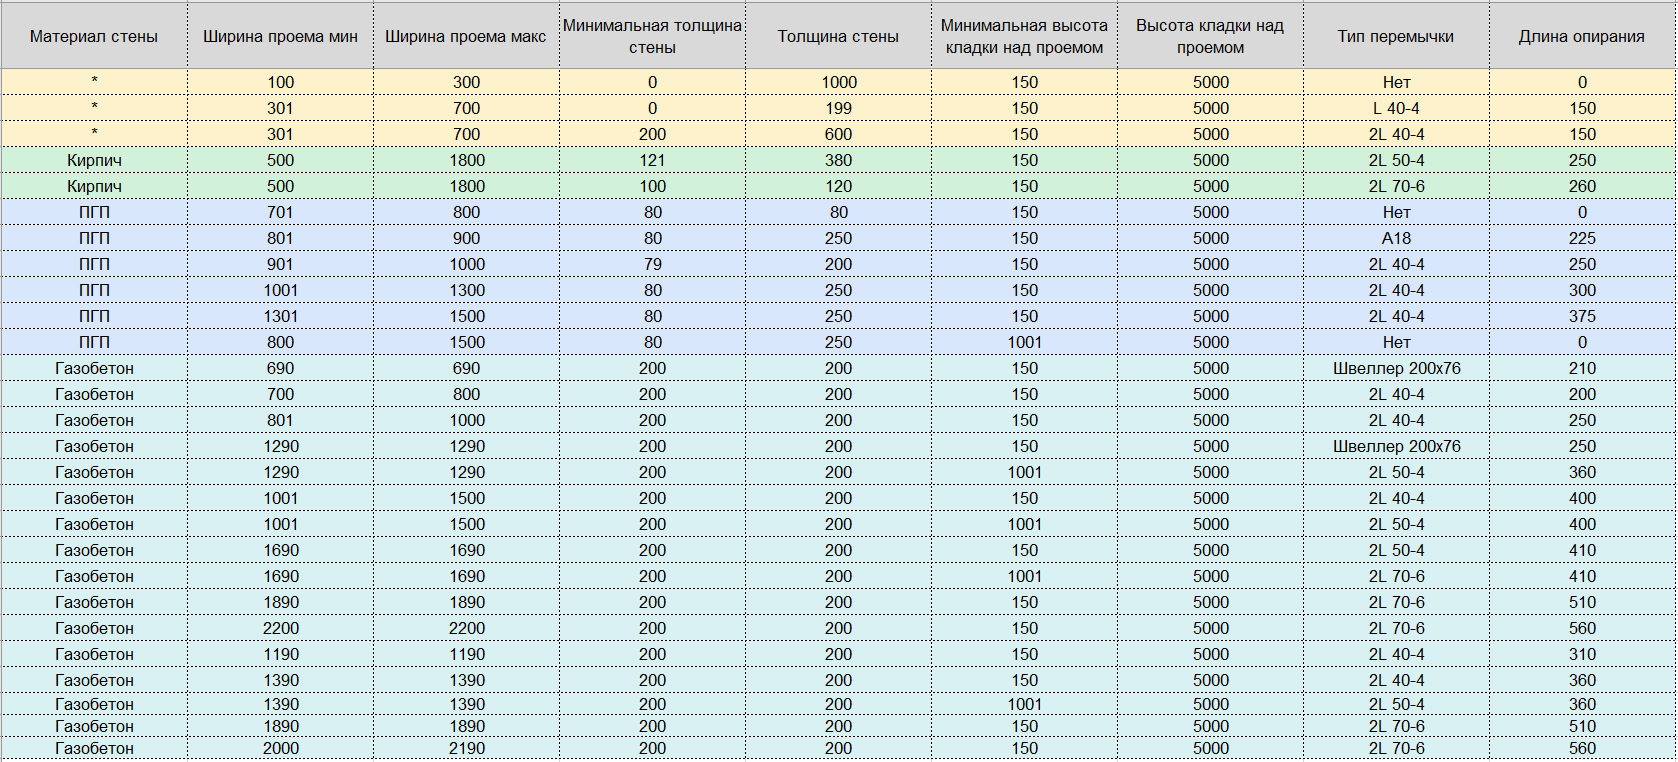Select the minimum thickness cell '79'
Screen dimensions: 1678x762
click(x=652, y=264)
